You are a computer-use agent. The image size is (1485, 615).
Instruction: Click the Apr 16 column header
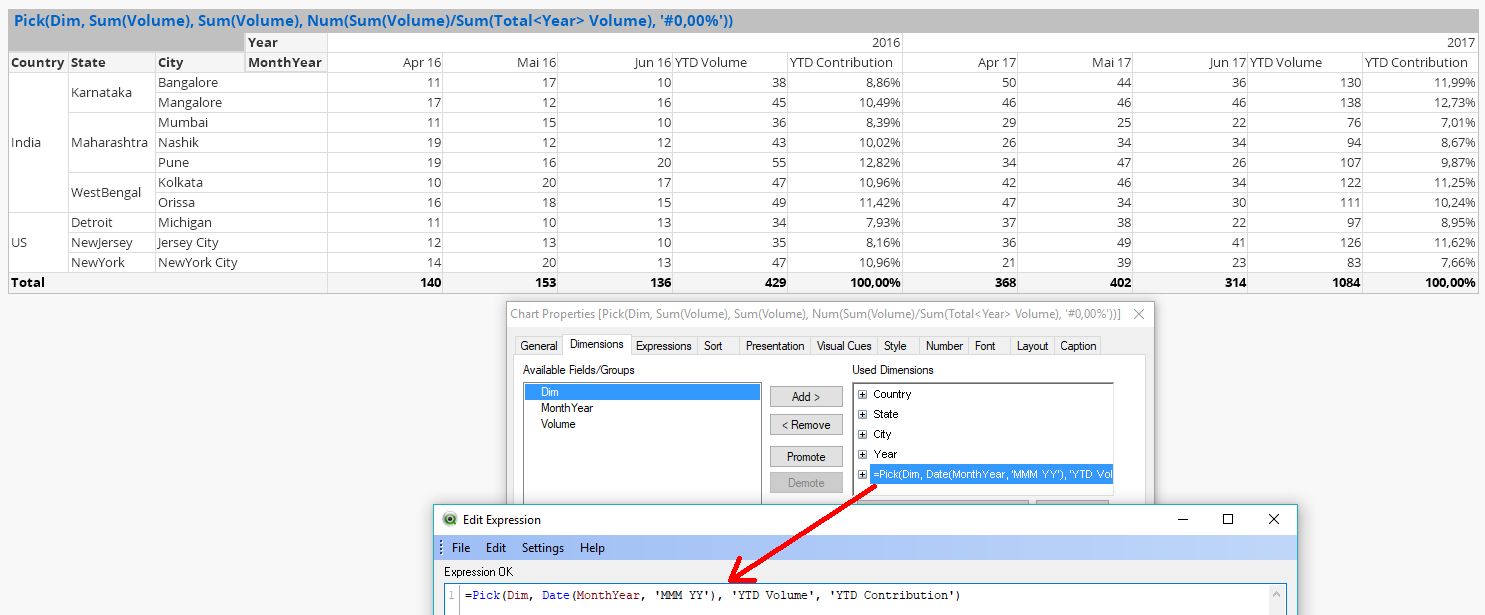pyautogui.click(x=386, y=62)
